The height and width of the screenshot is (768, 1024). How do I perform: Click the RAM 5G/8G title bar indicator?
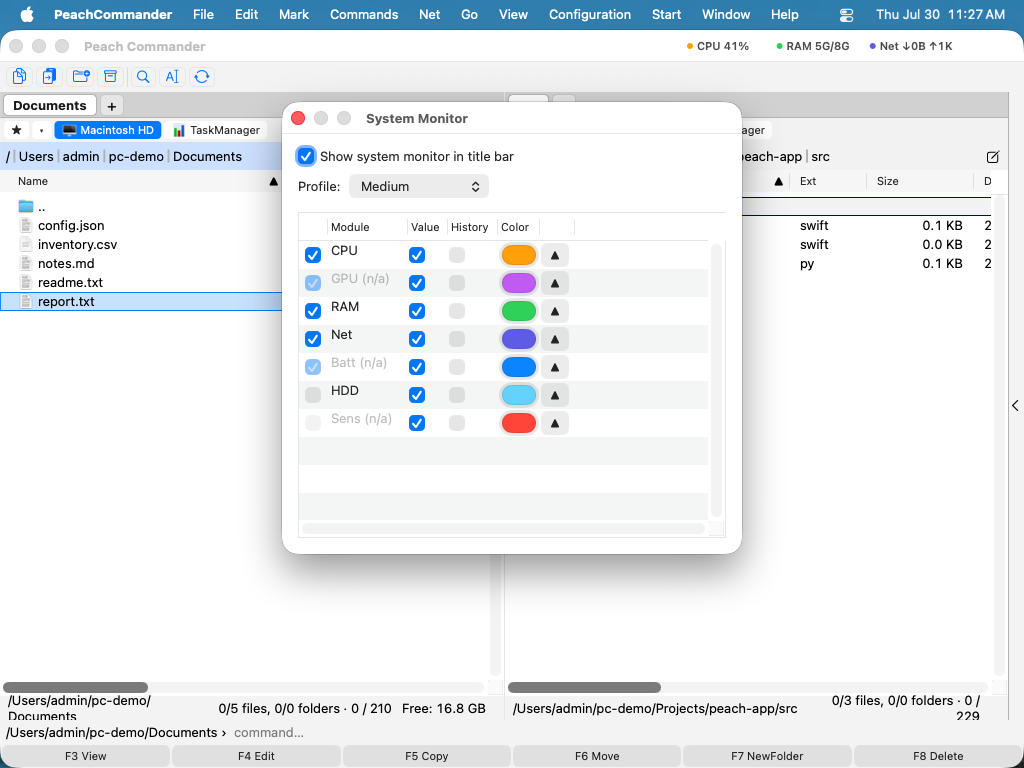(x=812, y=46)
